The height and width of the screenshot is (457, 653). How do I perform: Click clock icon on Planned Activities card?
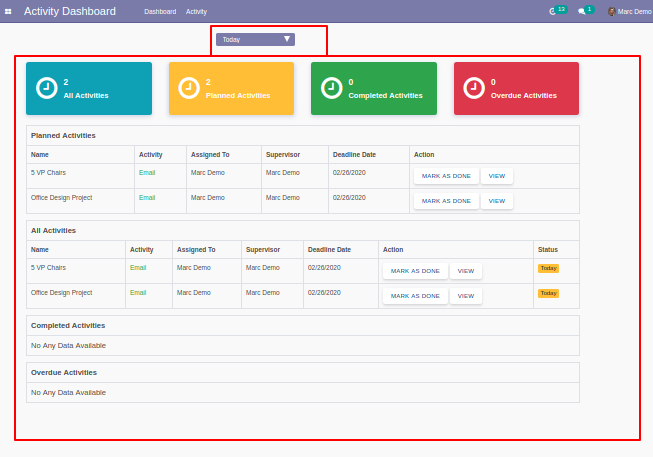(x=189, y=88)
